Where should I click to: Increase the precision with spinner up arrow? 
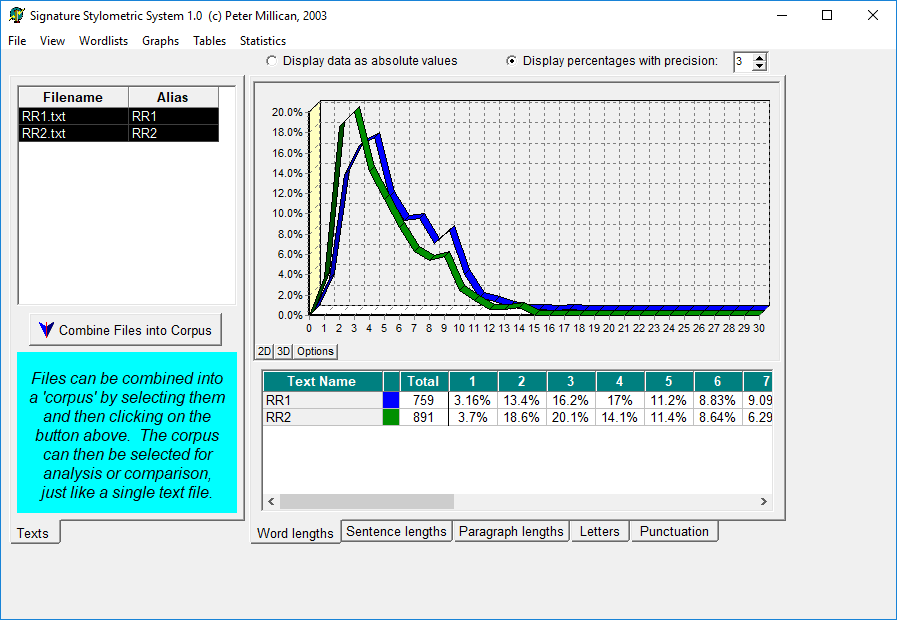point(759,57)
